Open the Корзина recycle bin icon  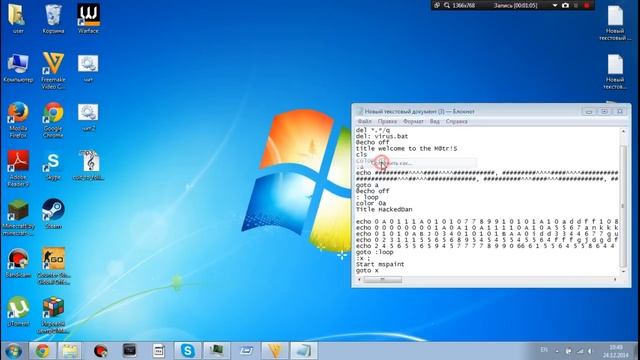(53, 19)
